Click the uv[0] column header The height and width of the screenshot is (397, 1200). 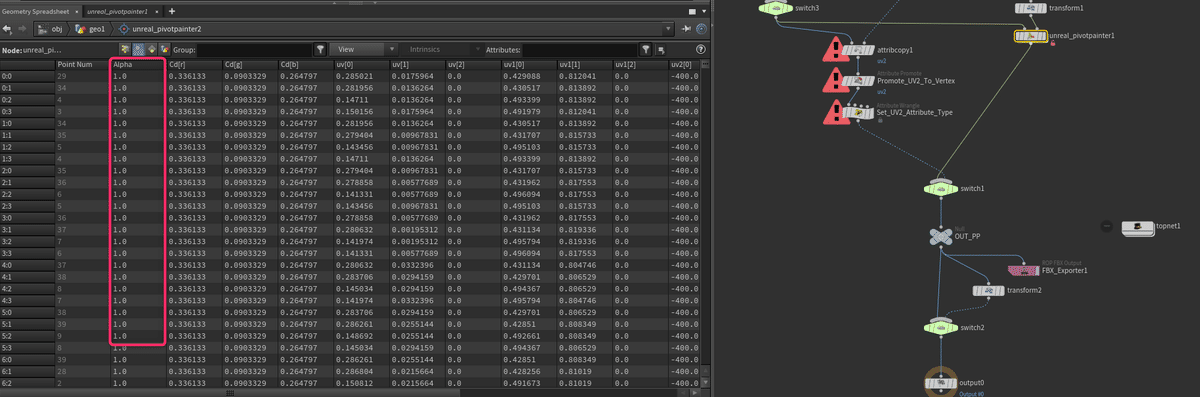(x=361, y=64)
